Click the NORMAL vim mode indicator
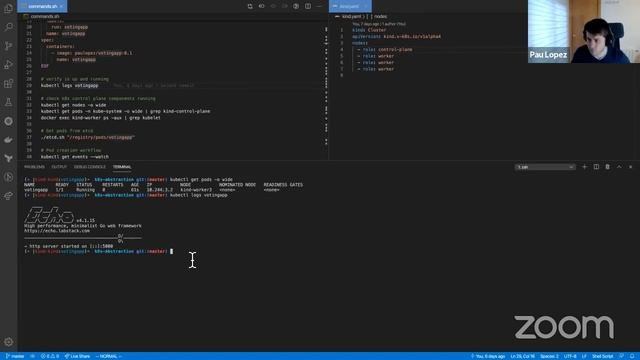The image size is (640, 360). 108,356
